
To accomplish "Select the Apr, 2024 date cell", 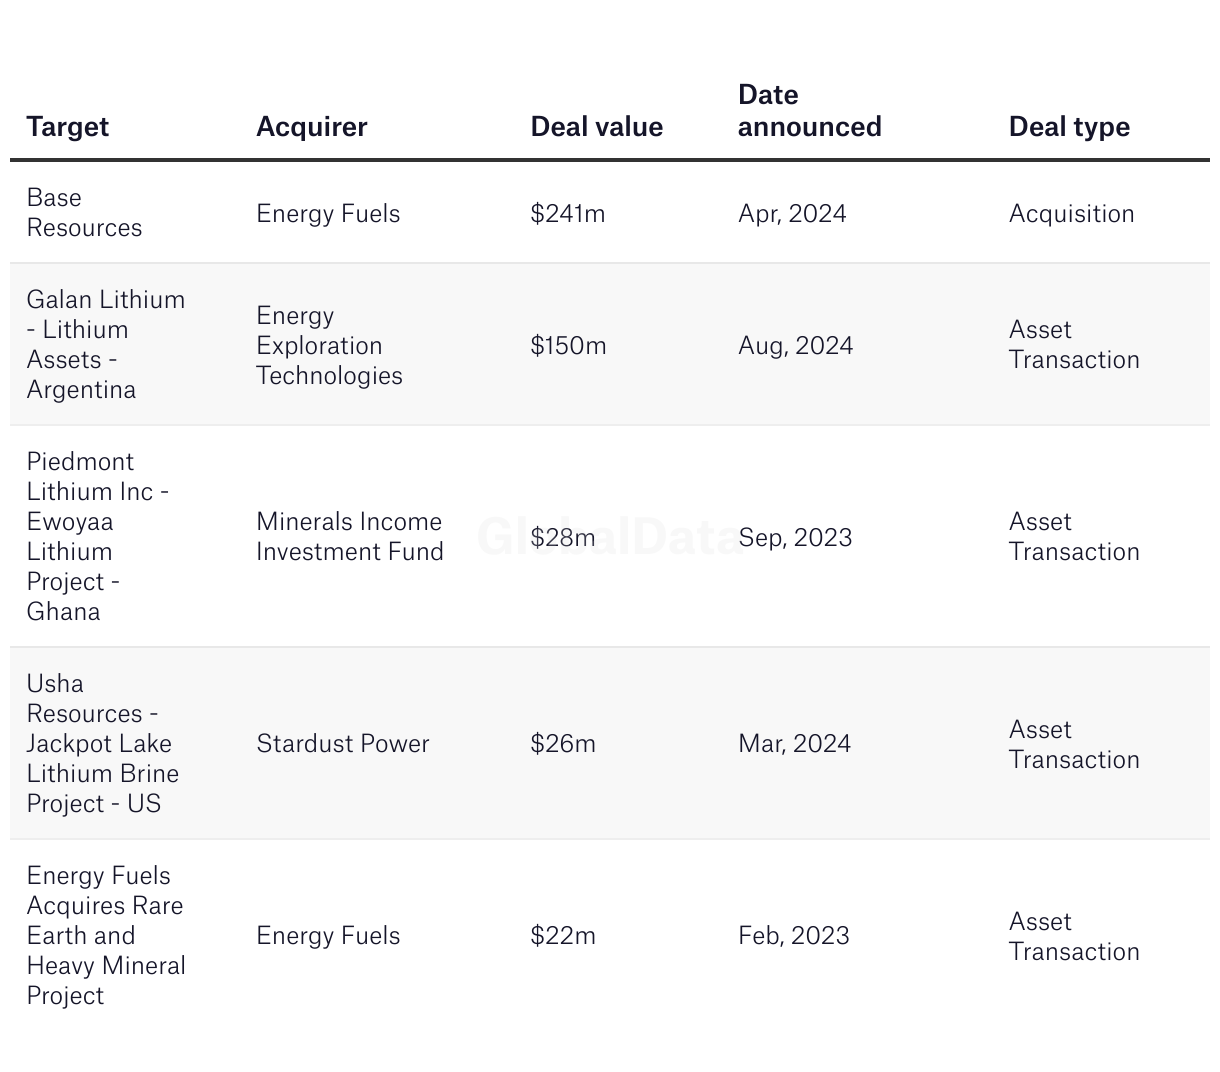I will 792,214.
